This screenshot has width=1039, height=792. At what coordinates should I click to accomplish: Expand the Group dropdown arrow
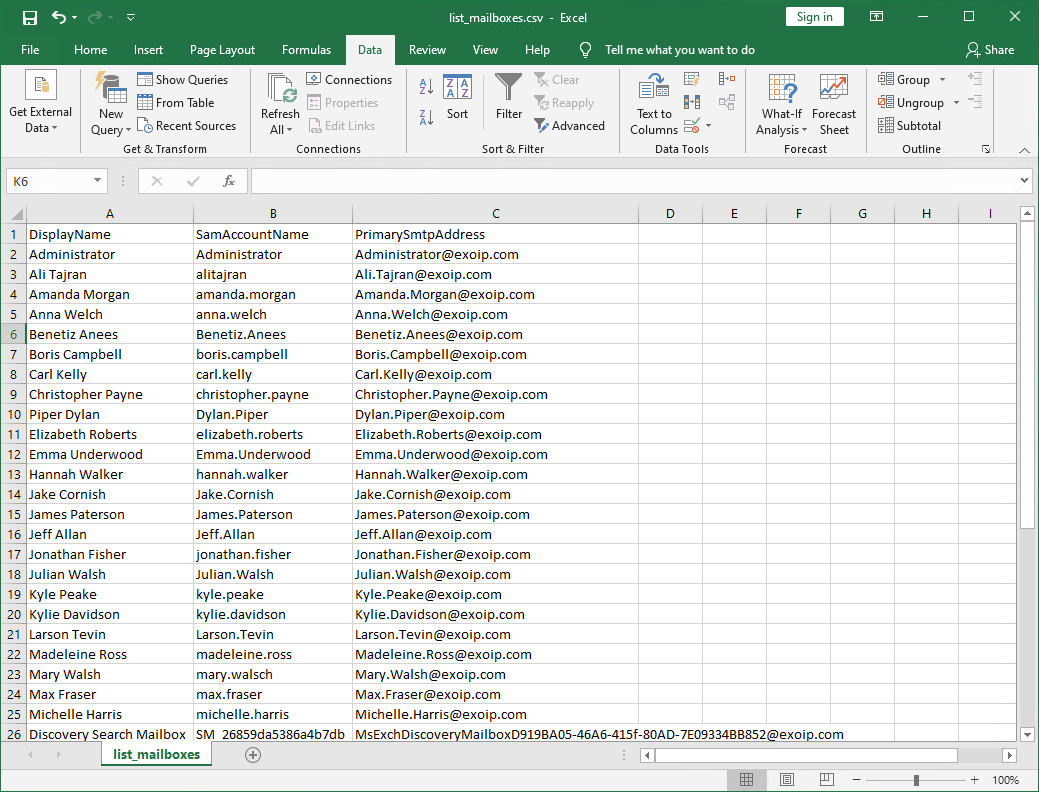click(x=942, y=80)
